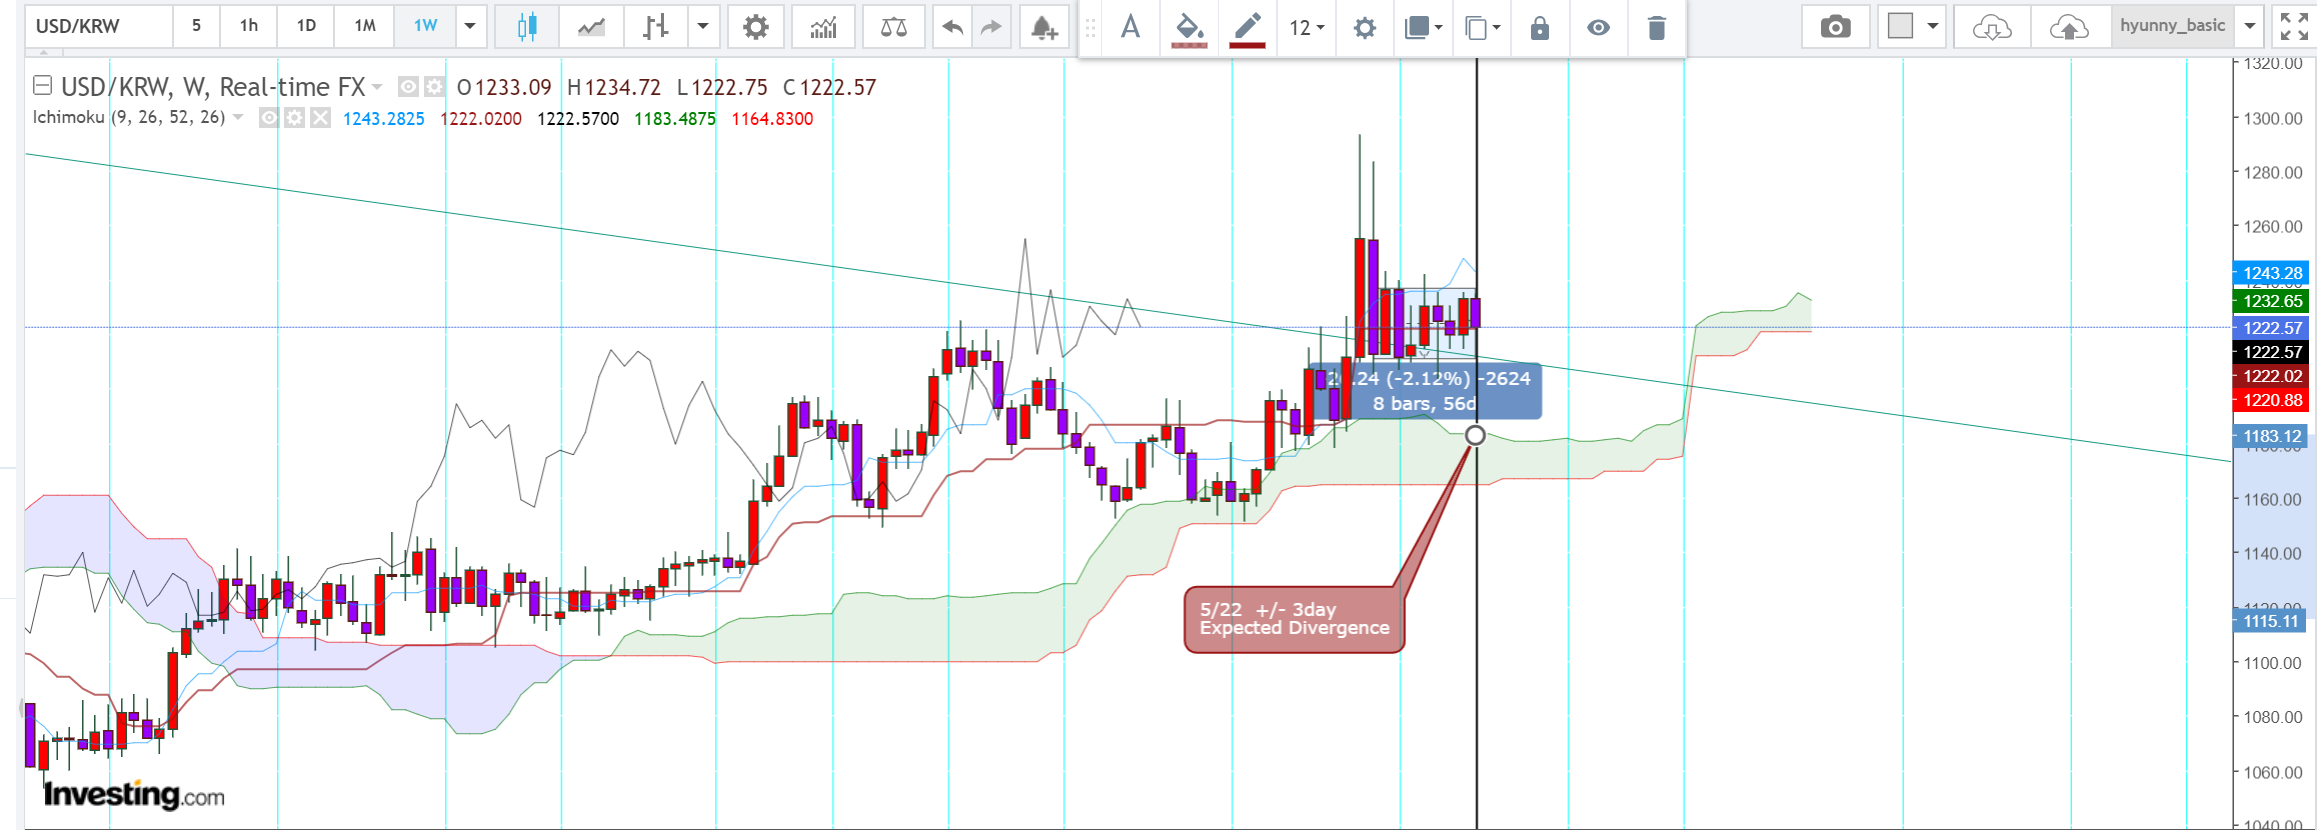Screen dimensions: 2317x830
Task: Open background fill color picker
Action: (1189, 27)
